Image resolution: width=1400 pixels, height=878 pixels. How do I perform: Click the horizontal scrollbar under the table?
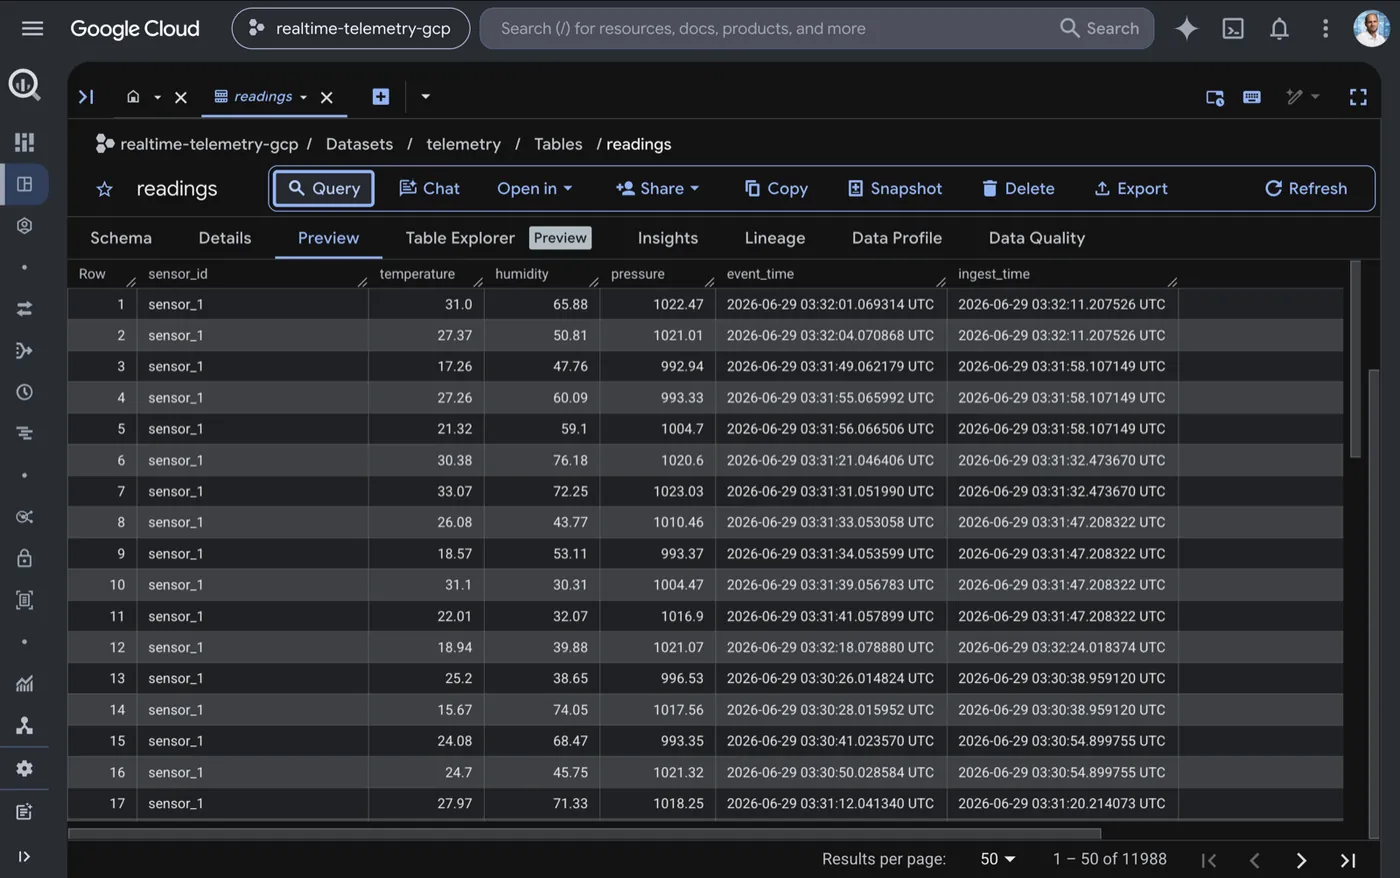click(584, 832)
